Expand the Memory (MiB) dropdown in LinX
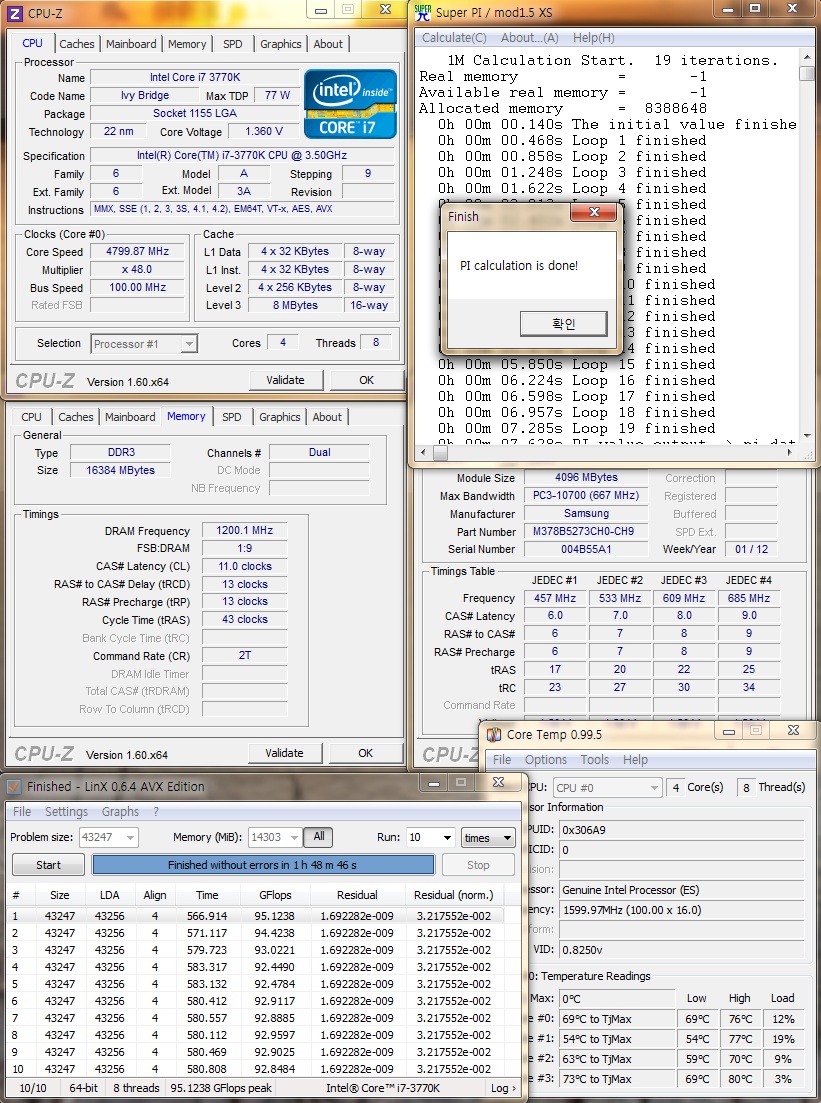821x1103 pixels. pyautogui.click(x=295, y=838)
